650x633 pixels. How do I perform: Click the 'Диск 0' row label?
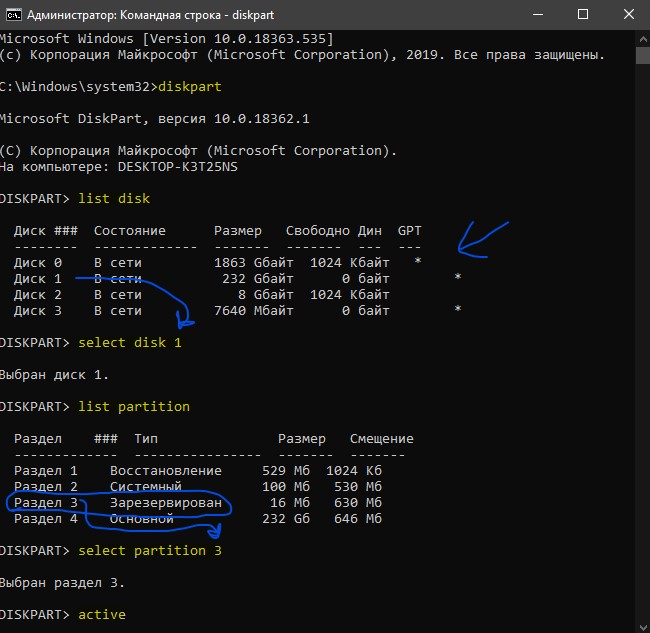(38, 262)
